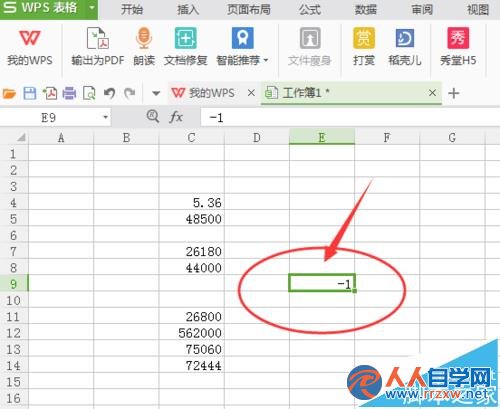The width and height of the screenshot is (500, 409).
Task: Switch to the 我的WPS document tab
Action: click(x=203, y=93)
